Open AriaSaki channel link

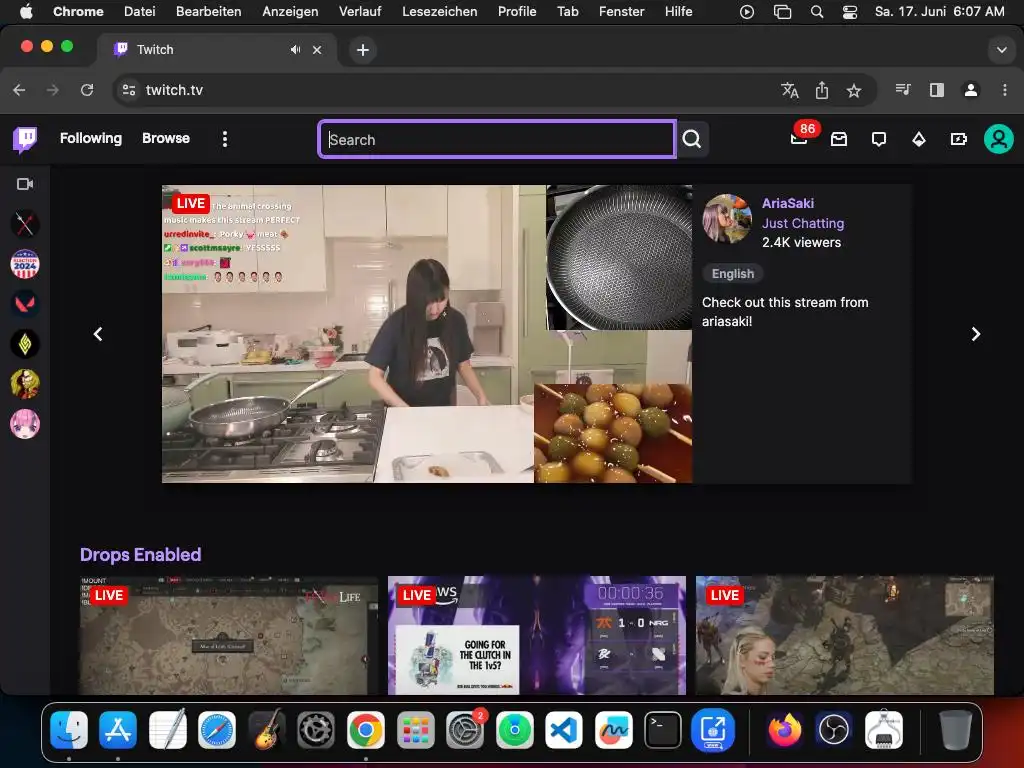pos(788,203)
